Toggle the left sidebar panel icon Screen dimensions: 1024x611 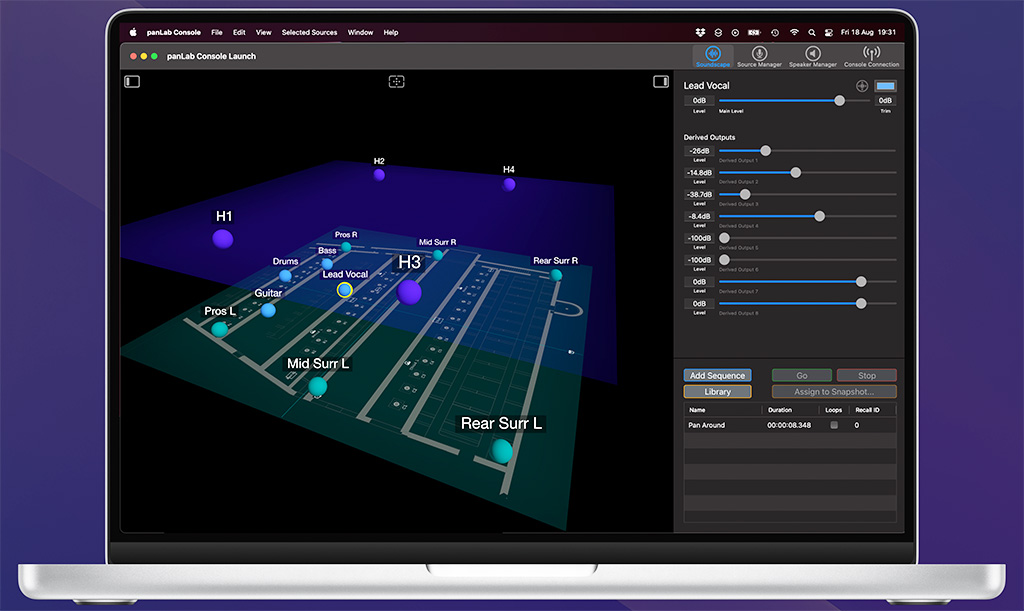[132, 82]
